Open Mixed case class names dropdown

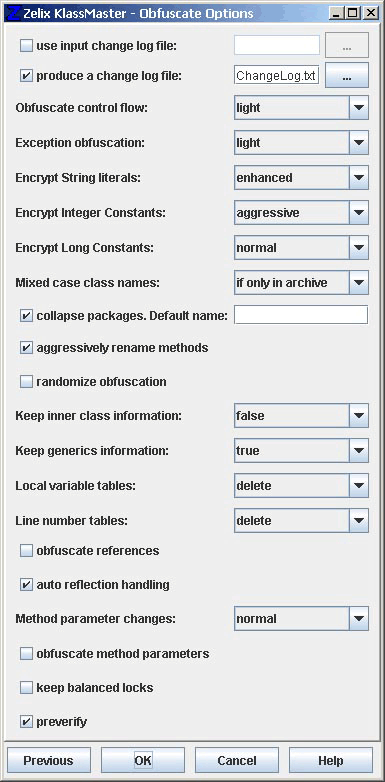coord(301,282)
